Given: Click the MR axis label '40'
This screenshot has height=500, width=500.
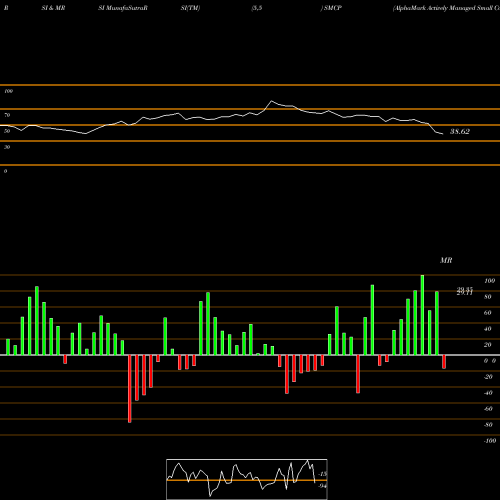Looking at the screenshot, I should pos(488,329).
